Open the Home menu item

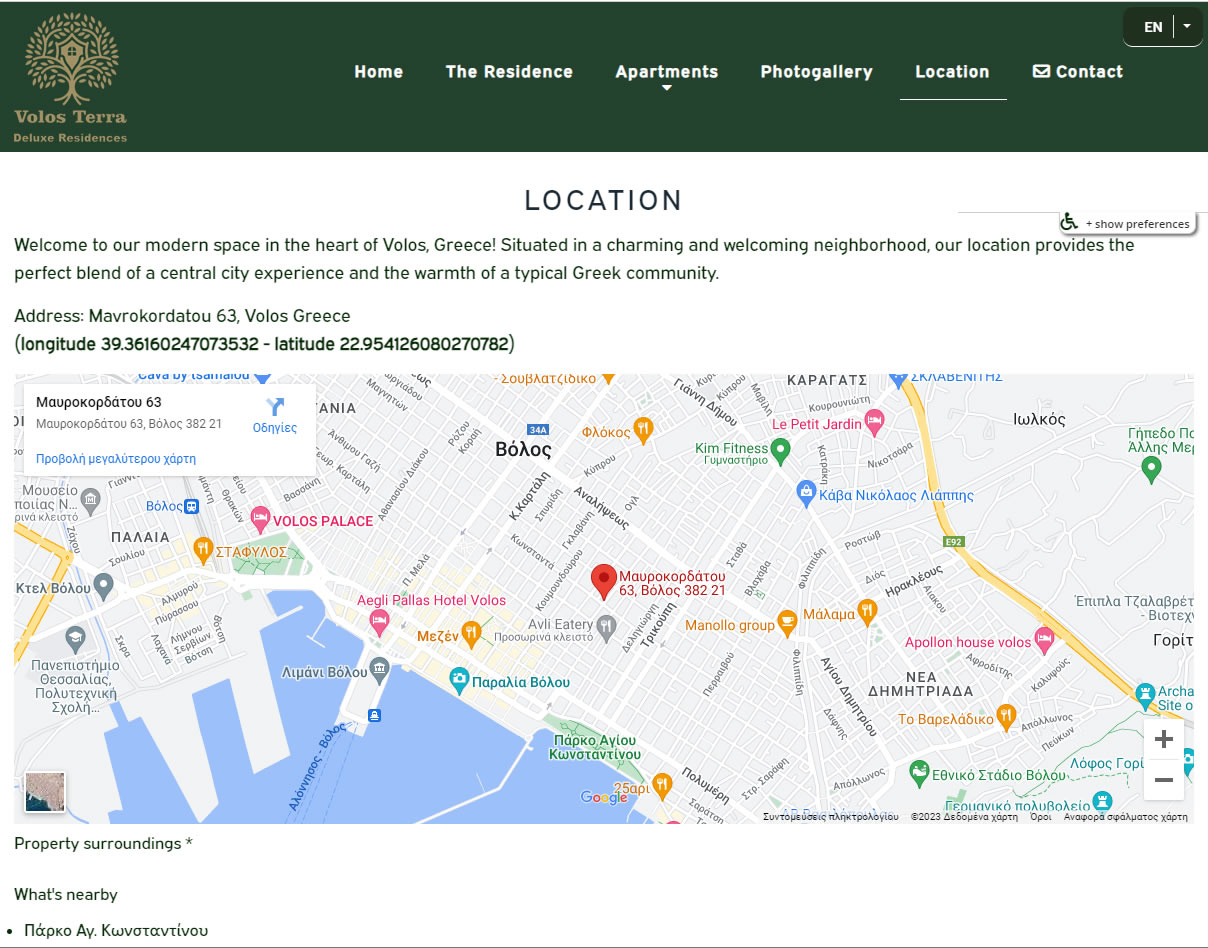pyautogui.click(x=379, y=72)
